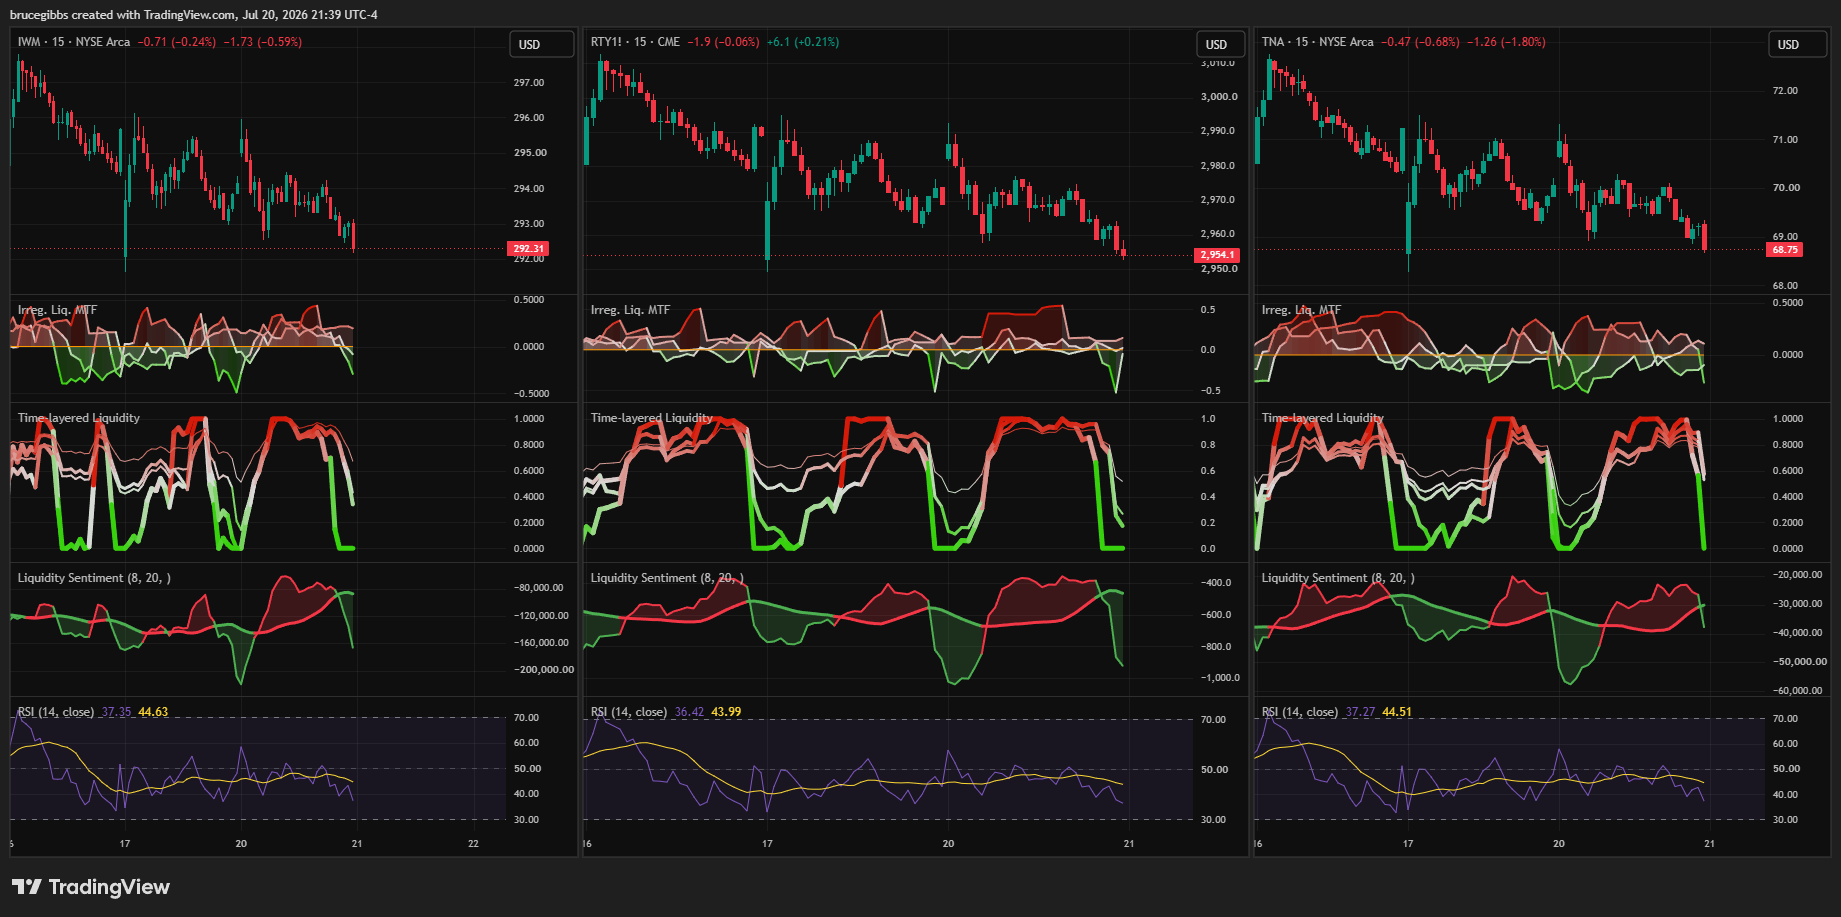Click the RSI value 37.27 in TNA chart
Image resolution: width=1841 pixels, height=917 pixels.
point(1360,712)
